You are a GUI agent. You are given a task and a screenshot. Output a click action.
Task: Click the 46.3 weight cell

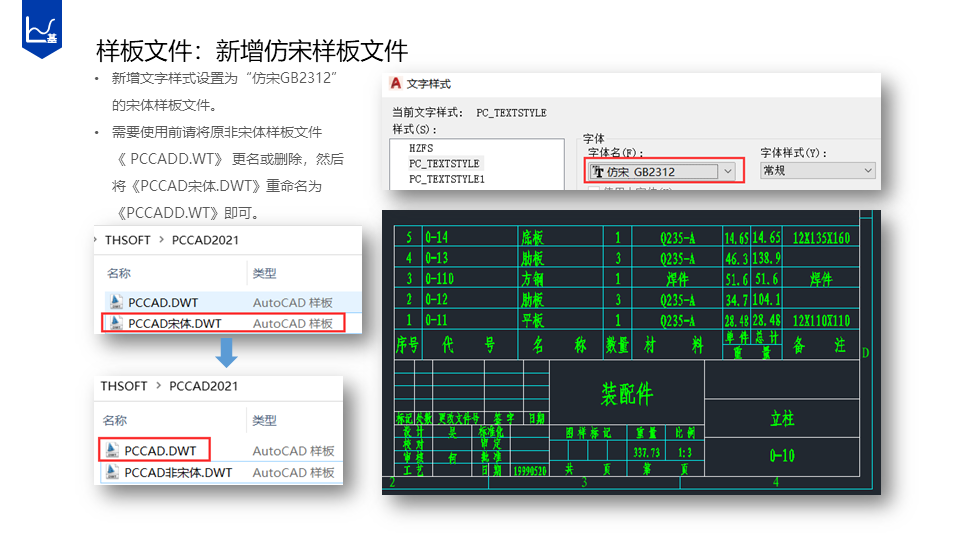coord(737,258)
